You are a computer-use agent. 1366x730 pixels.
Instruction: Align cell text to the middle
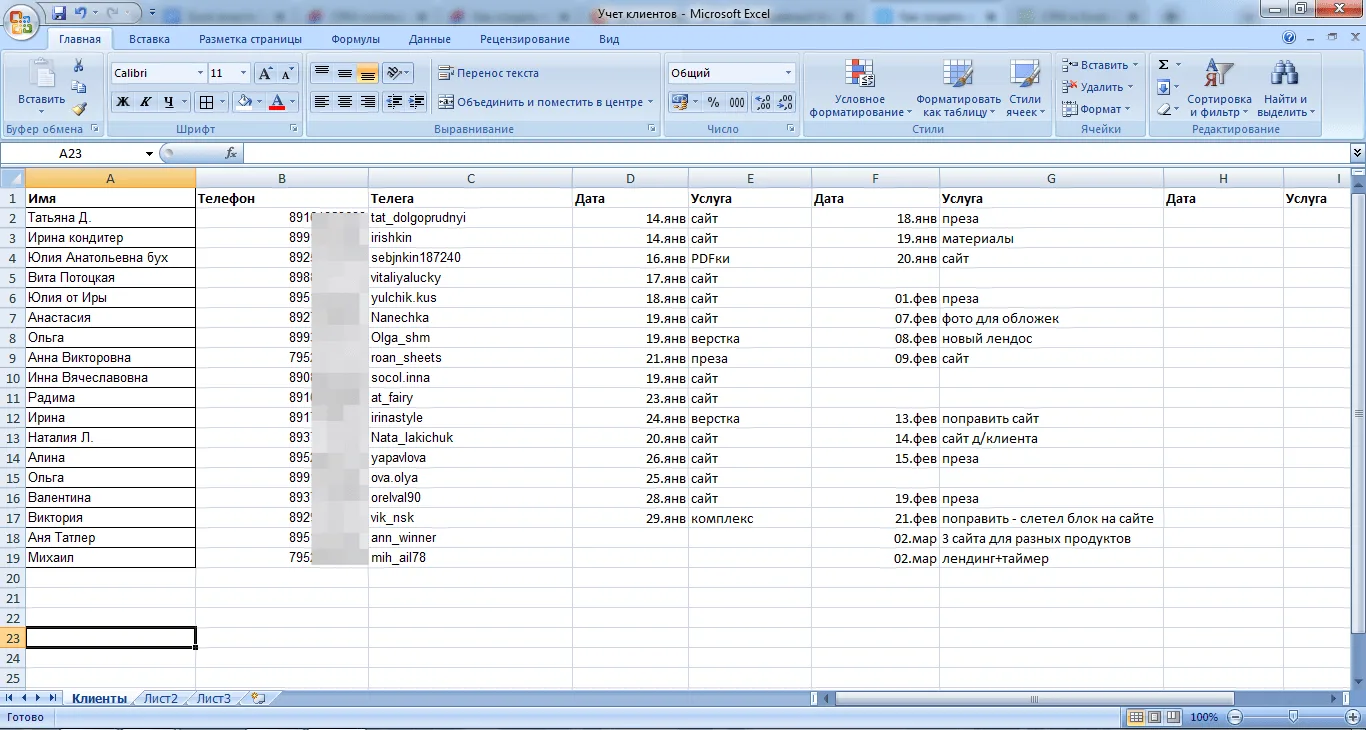(x=344, y=73)
